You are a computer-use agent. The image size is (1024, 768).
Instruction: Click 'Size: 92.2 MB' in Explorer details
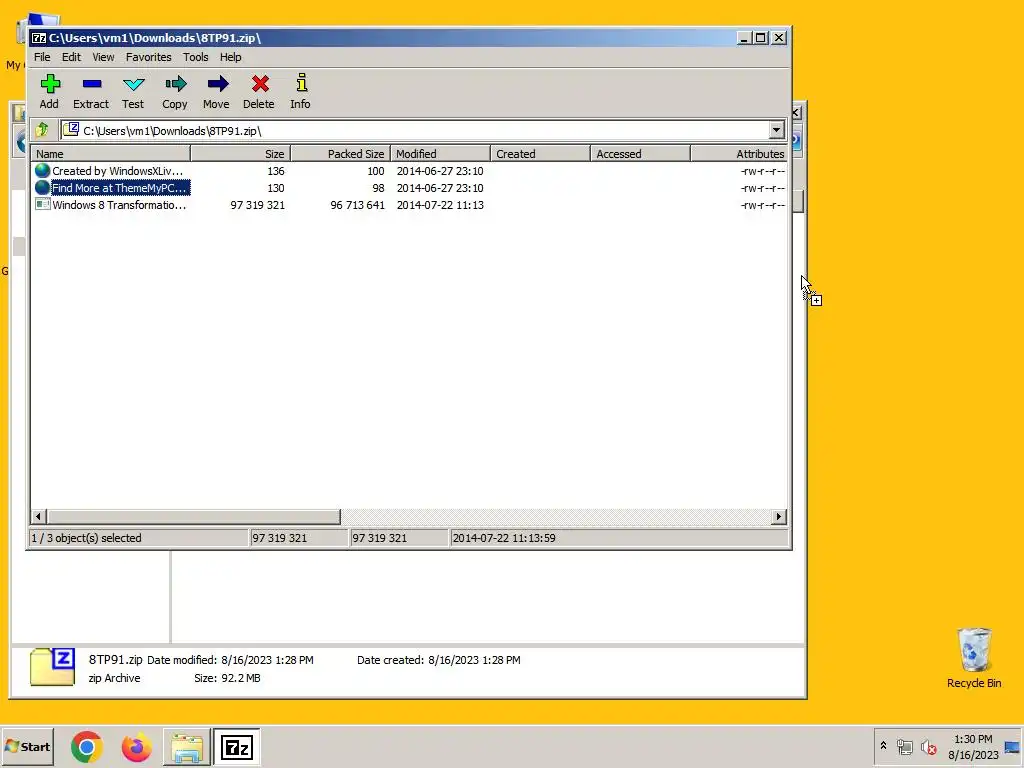click(227, 678)
